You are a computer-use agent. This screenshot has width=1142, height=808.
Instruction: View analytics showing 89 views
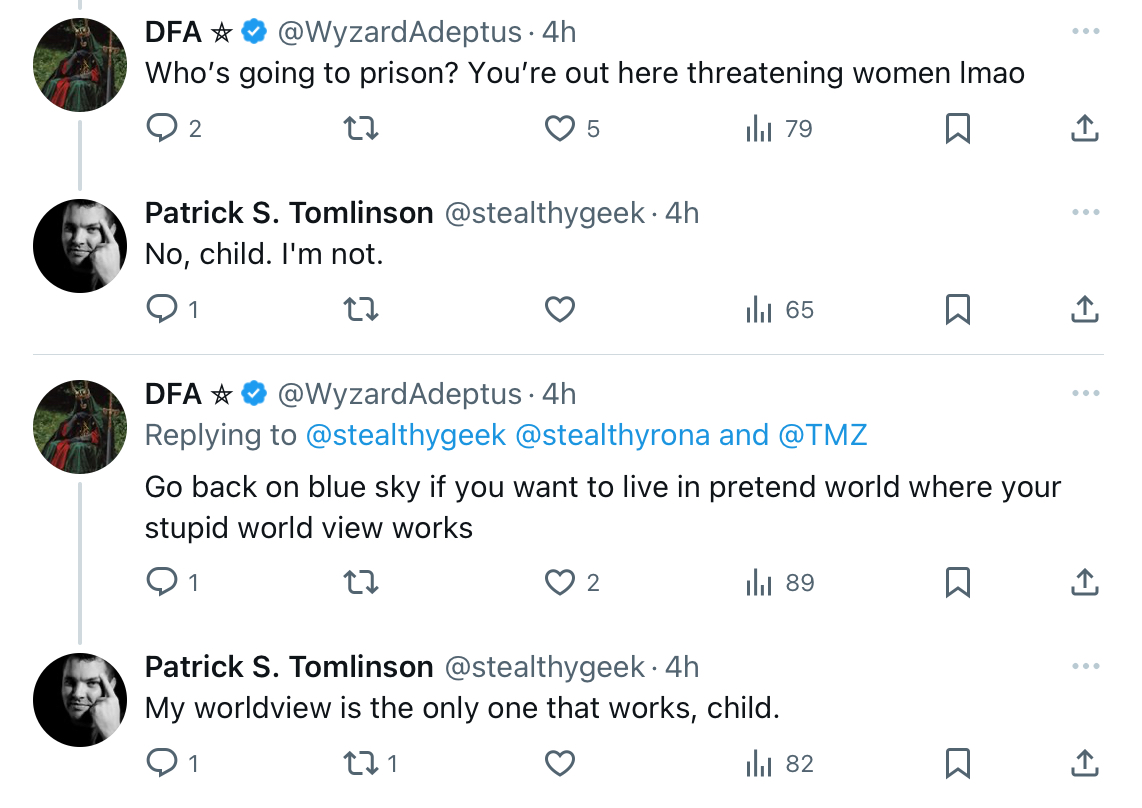coord(779,583)
